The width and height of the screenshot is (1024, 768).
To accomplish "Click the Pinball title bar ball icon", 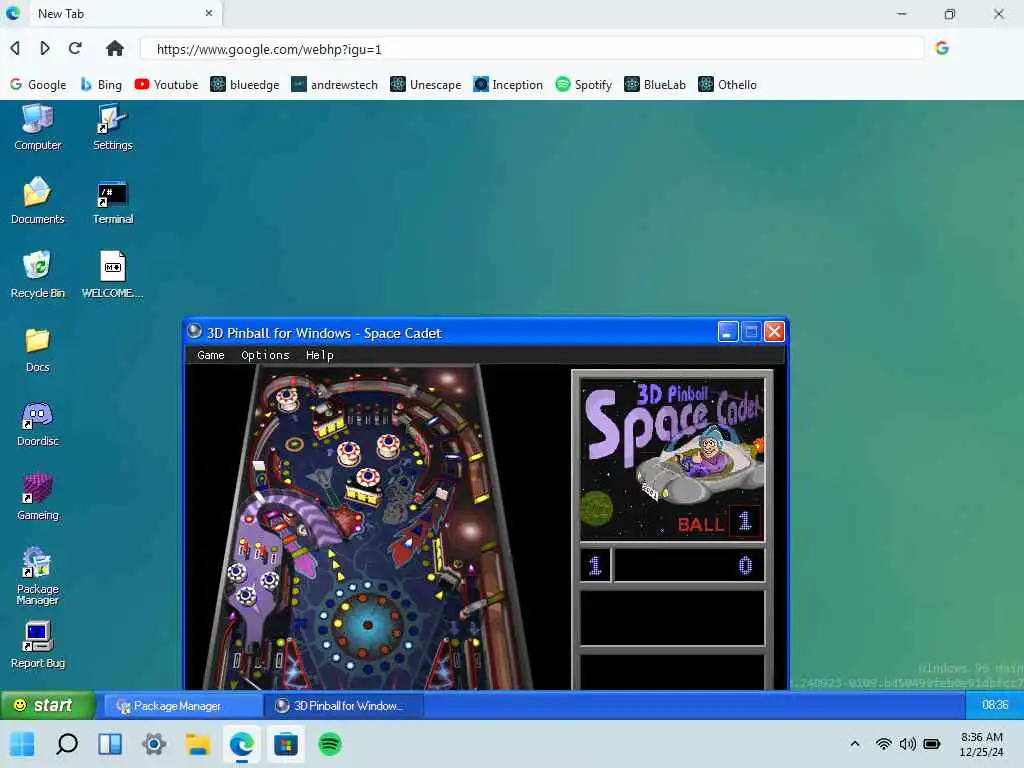I will click(195, 331).
